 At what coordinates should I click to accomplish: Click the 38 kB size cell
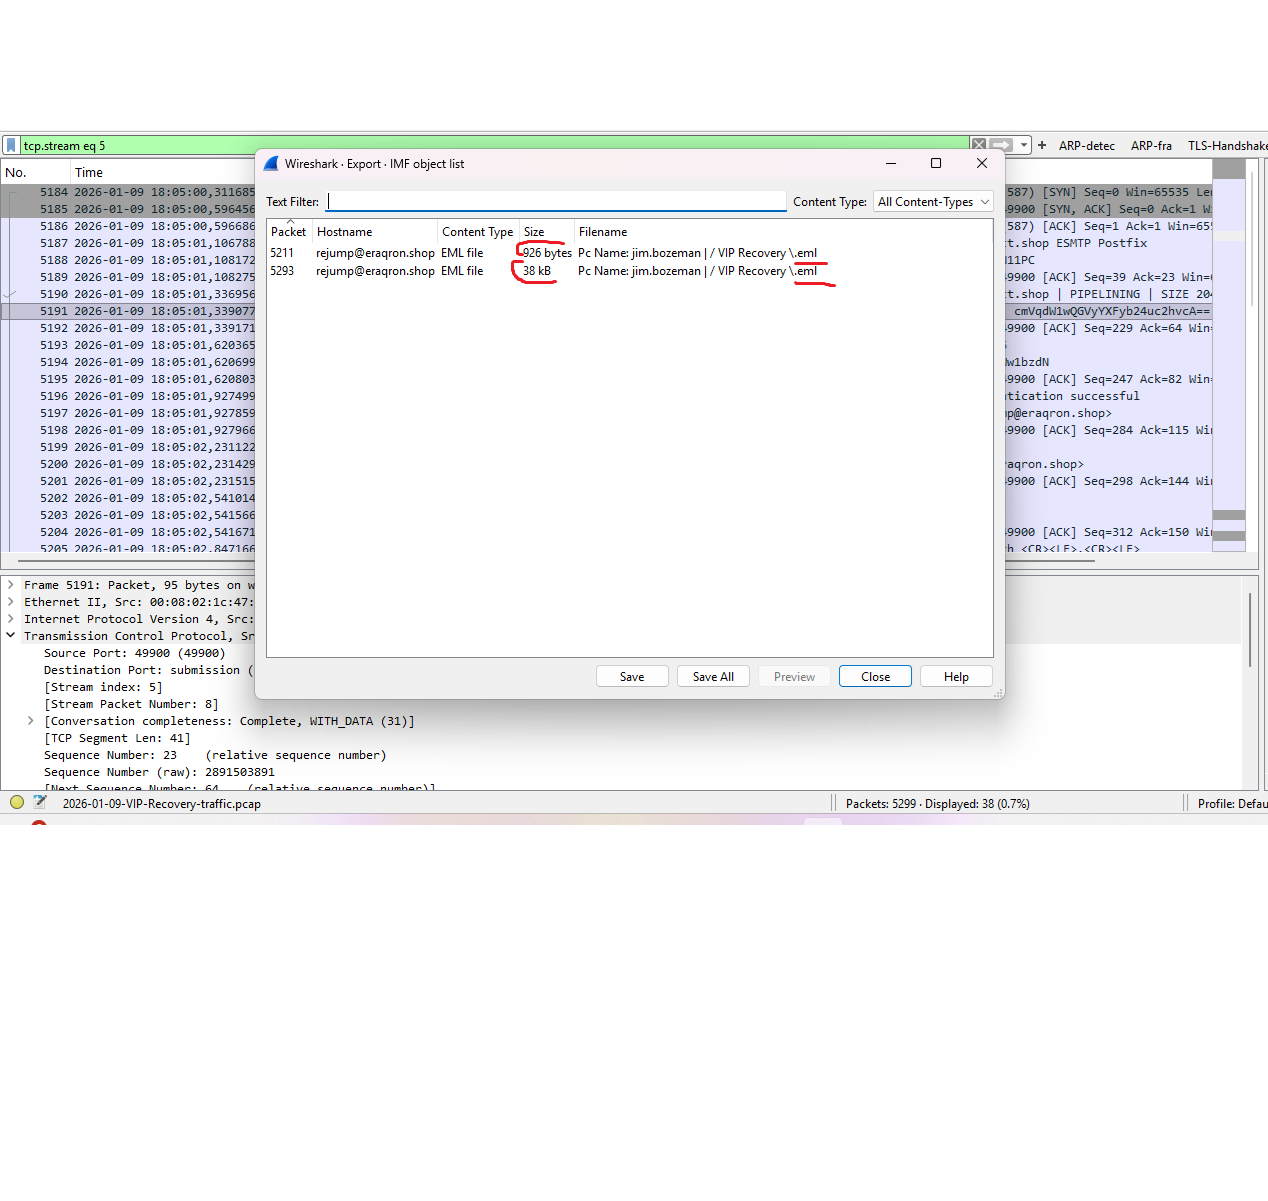537,271
